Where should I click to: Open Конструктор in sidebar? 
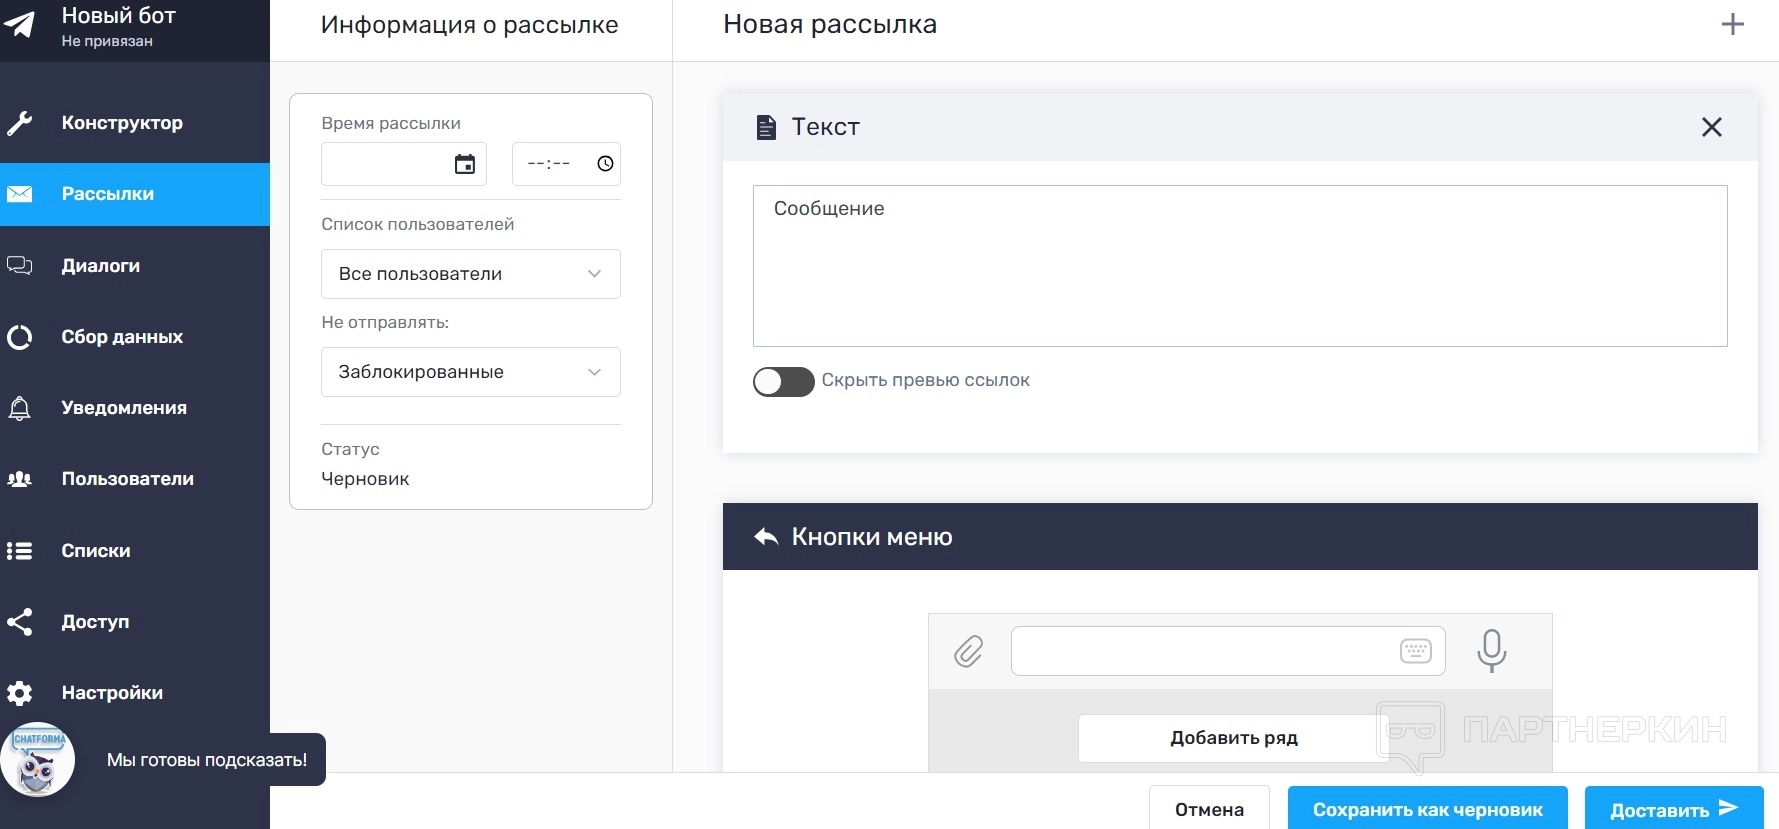(x=122, y=123)
